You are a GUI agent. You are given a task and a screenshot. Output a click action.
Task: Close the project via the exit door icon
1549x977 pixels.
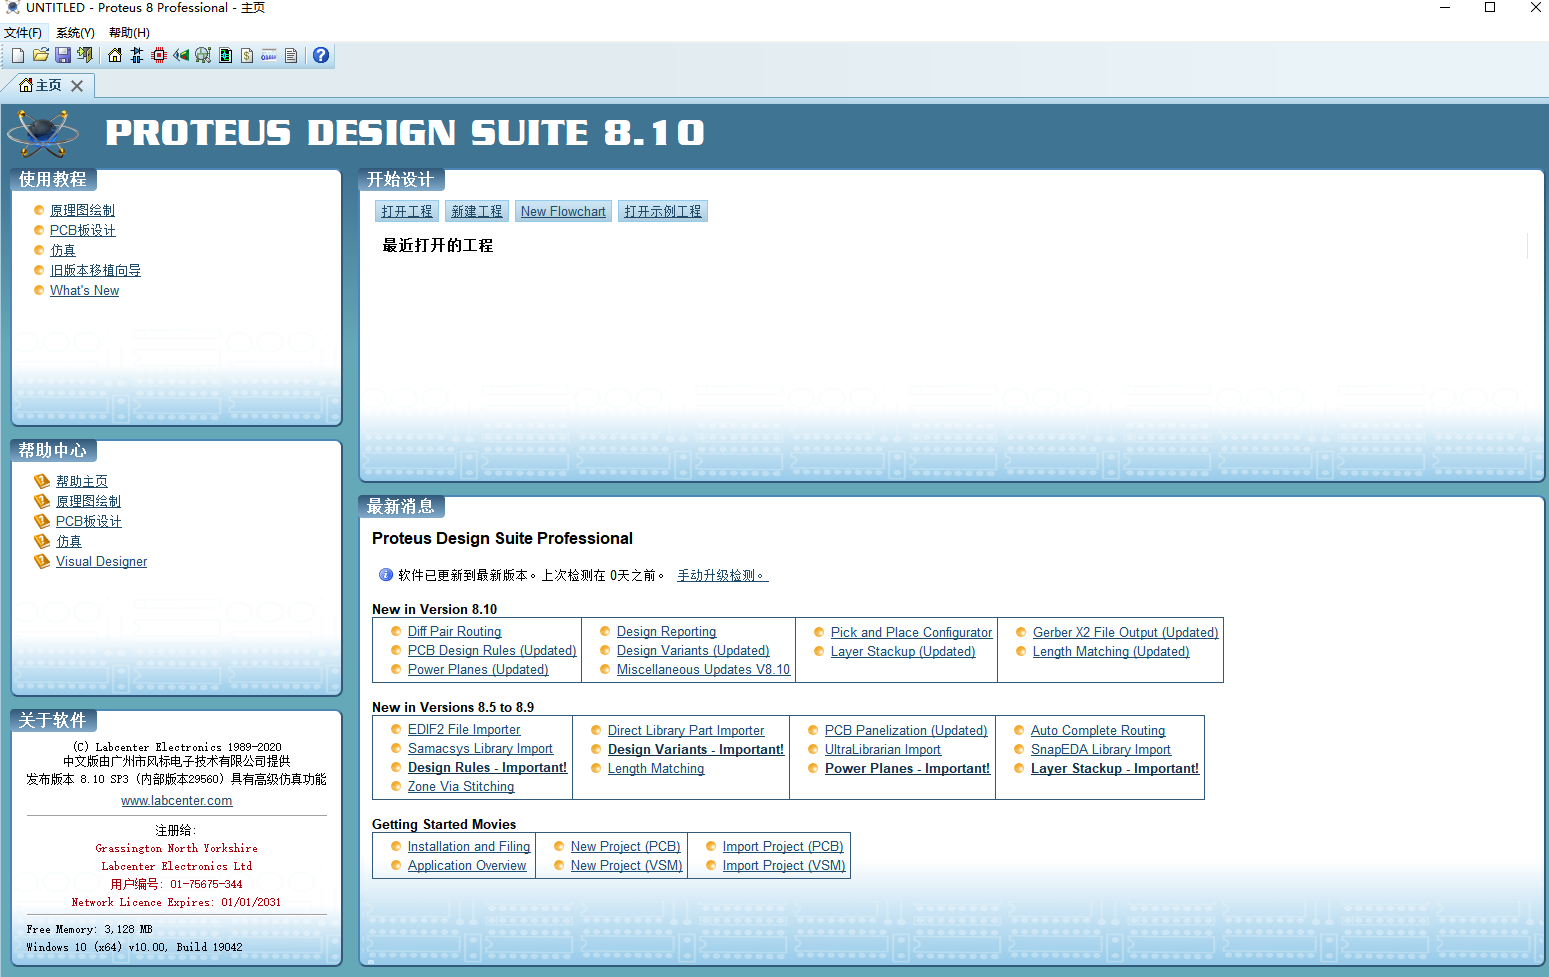(x=85, y=55)
